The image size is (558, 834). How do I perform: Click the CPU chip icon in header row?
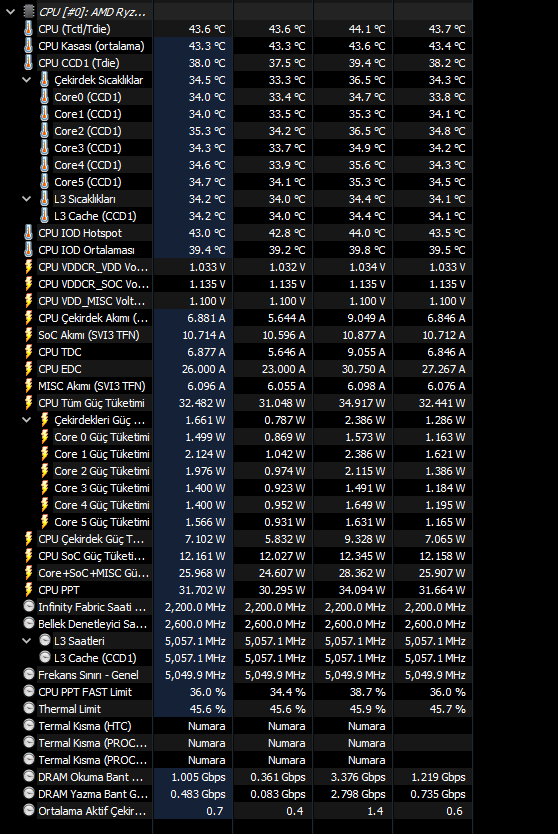[x=28, y=11]
